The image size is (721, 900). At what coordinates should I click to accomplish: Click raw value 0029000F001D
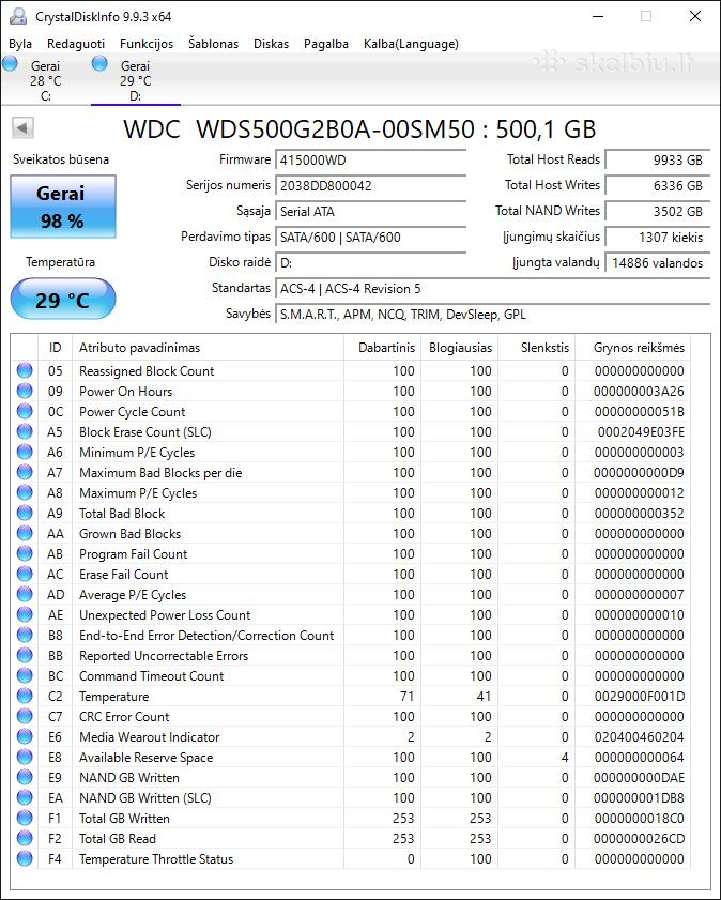[x=639, y=696]
